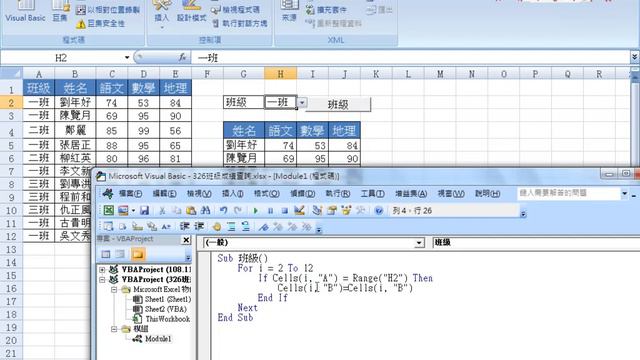Toggle Folders view in project explorer
640x360 pixels.
point(138,254)
